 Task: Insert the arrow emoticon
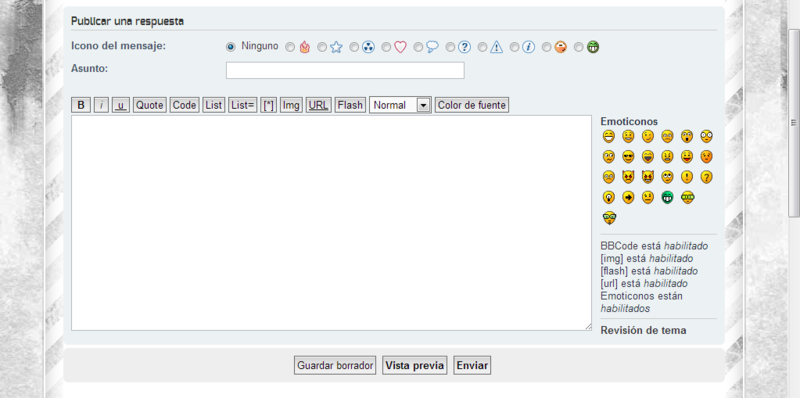628,197
